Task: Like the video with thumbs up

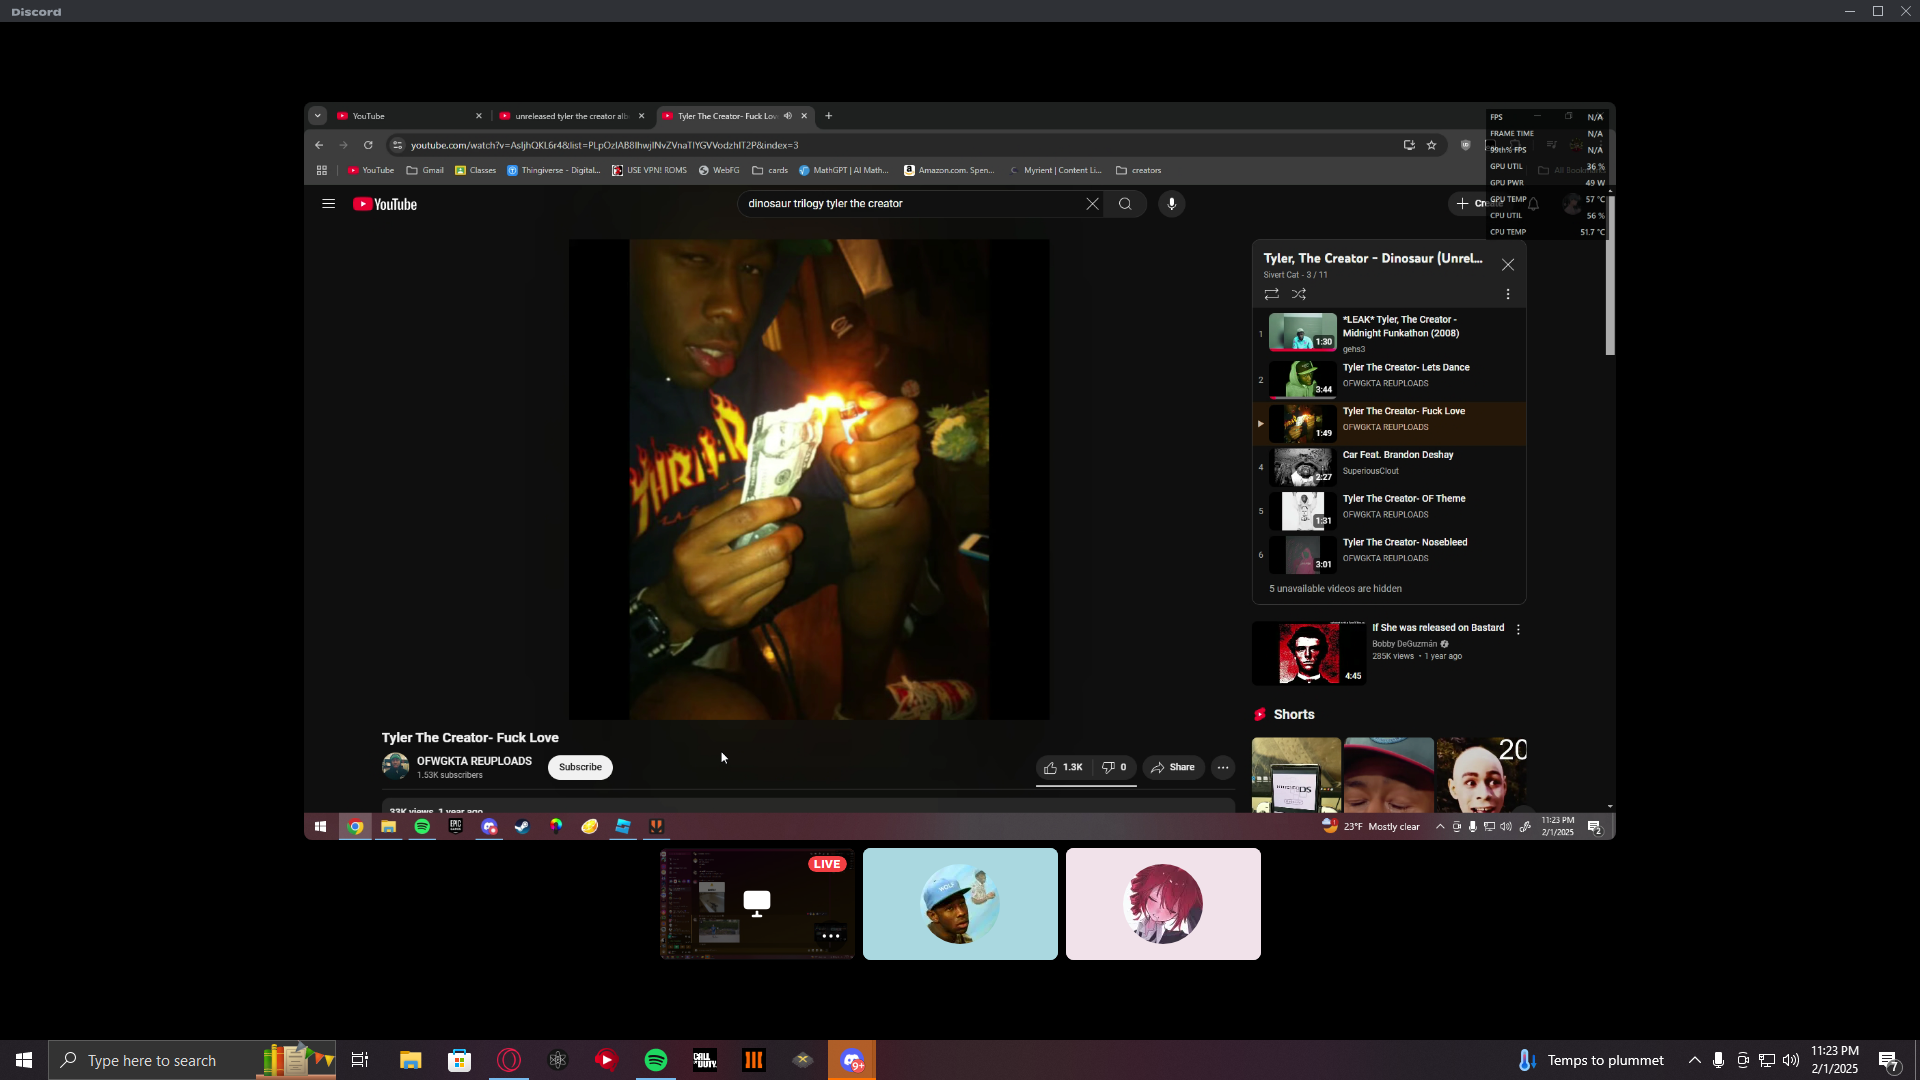Action: pyautogui.click(x=1063, y=767)
